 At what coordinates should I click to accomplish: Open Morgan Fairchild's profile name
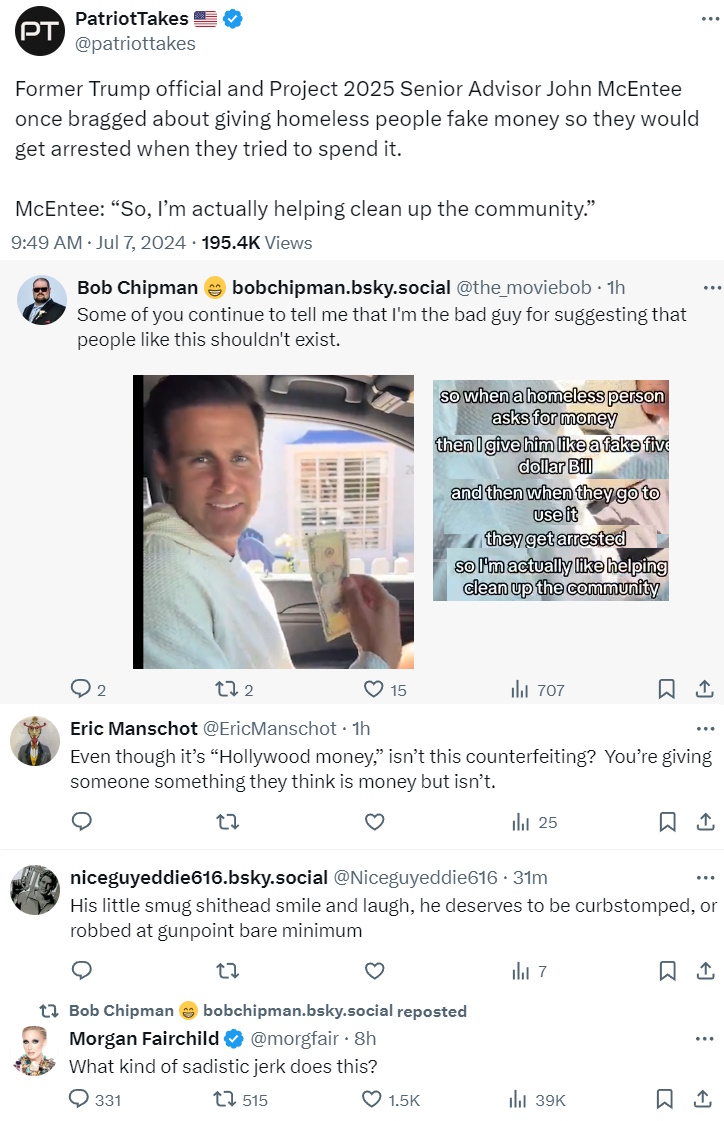click(144, 1039)
